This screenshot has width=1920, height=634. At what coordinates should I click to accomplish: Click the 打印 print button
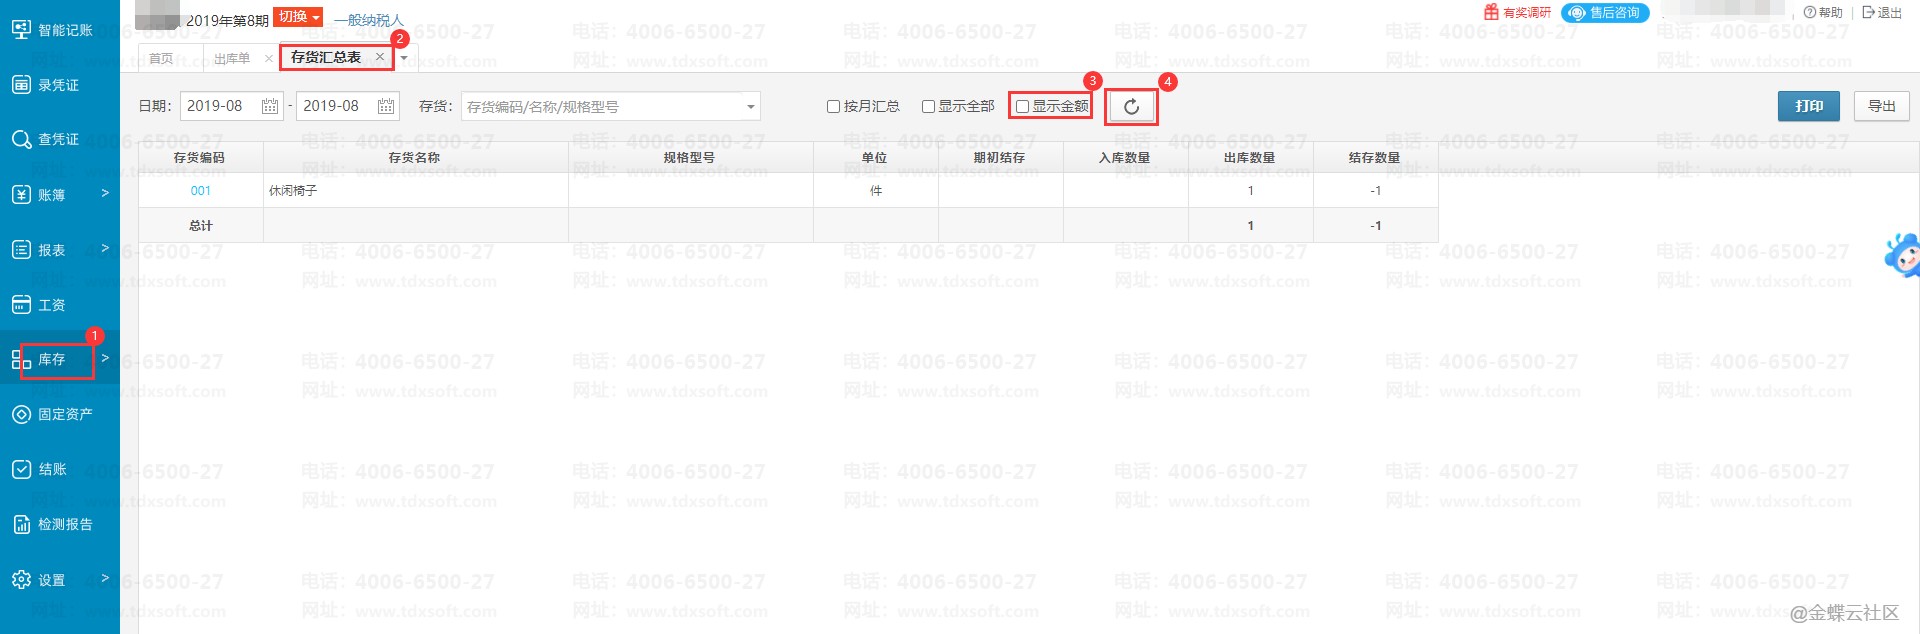tap(1809, 106)
